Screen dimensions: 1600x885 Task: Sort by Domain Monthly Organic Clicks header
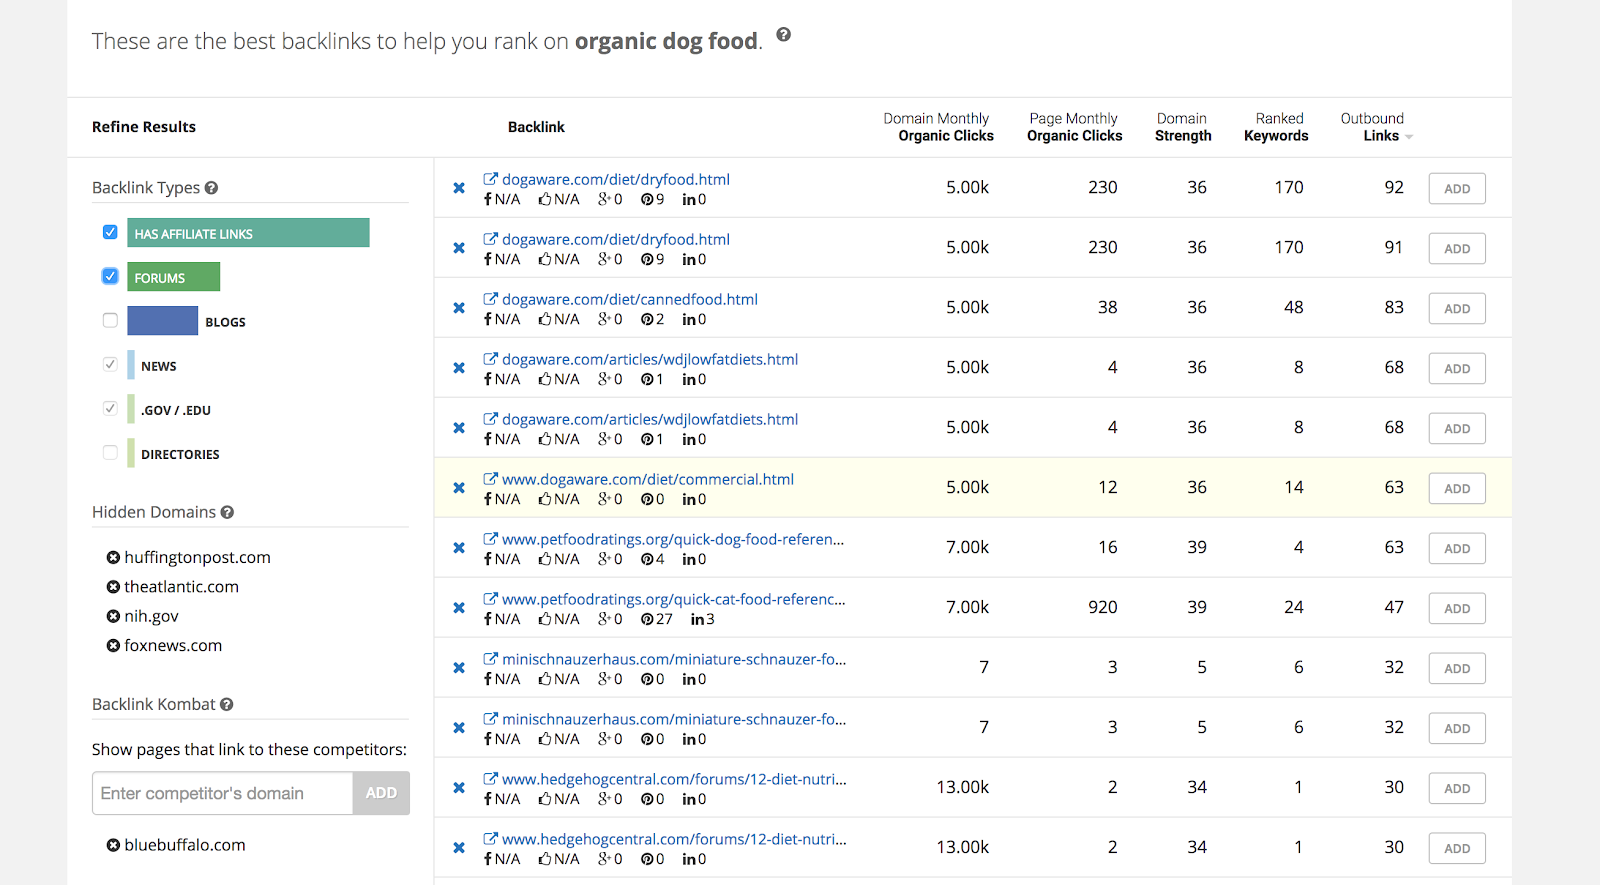pyautogui.click(x=938, y=127)
